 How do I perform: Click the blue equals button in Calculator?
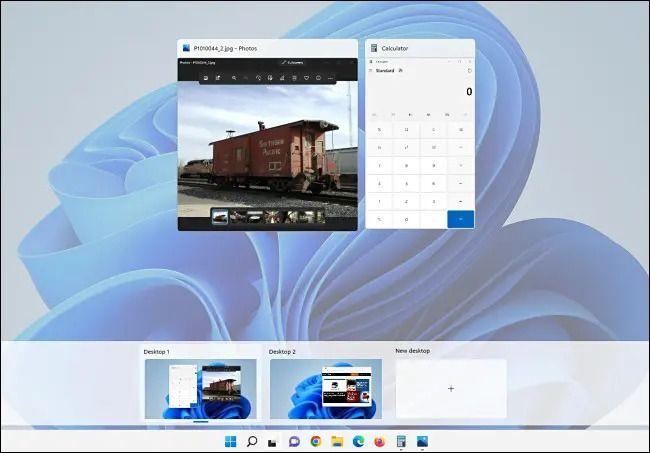[461, 219]
